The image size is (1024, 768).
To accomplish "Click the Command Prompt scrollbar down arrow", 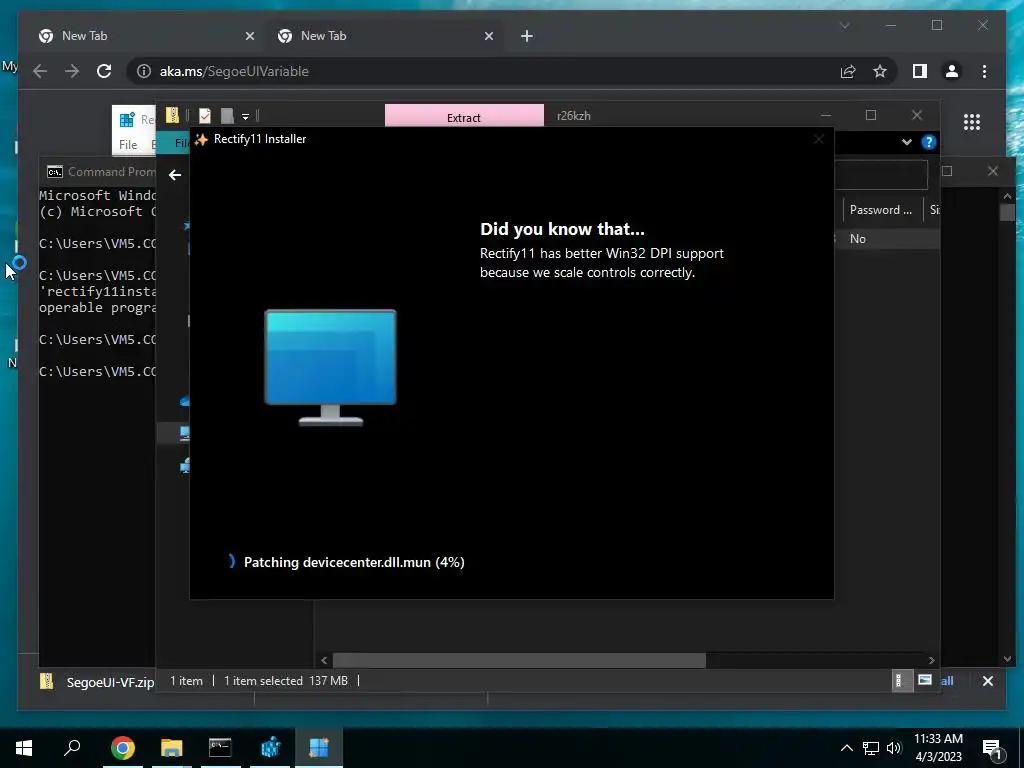I will pyautogui.click(x=1007, y=660).
